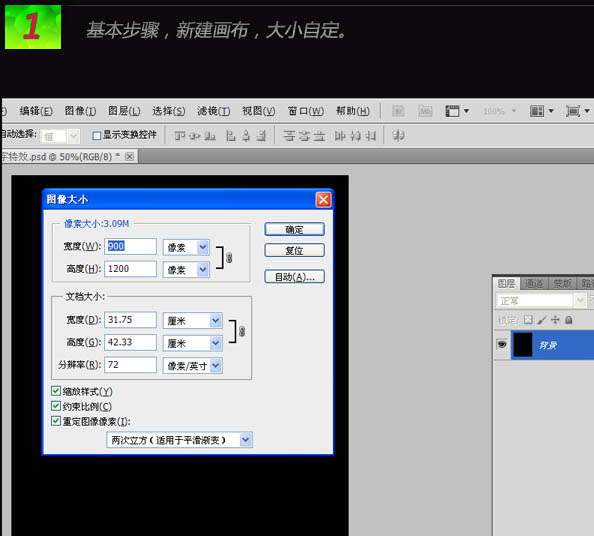
Task: Switch to the 图层 panel tab
Action: [x=506, y=283]
